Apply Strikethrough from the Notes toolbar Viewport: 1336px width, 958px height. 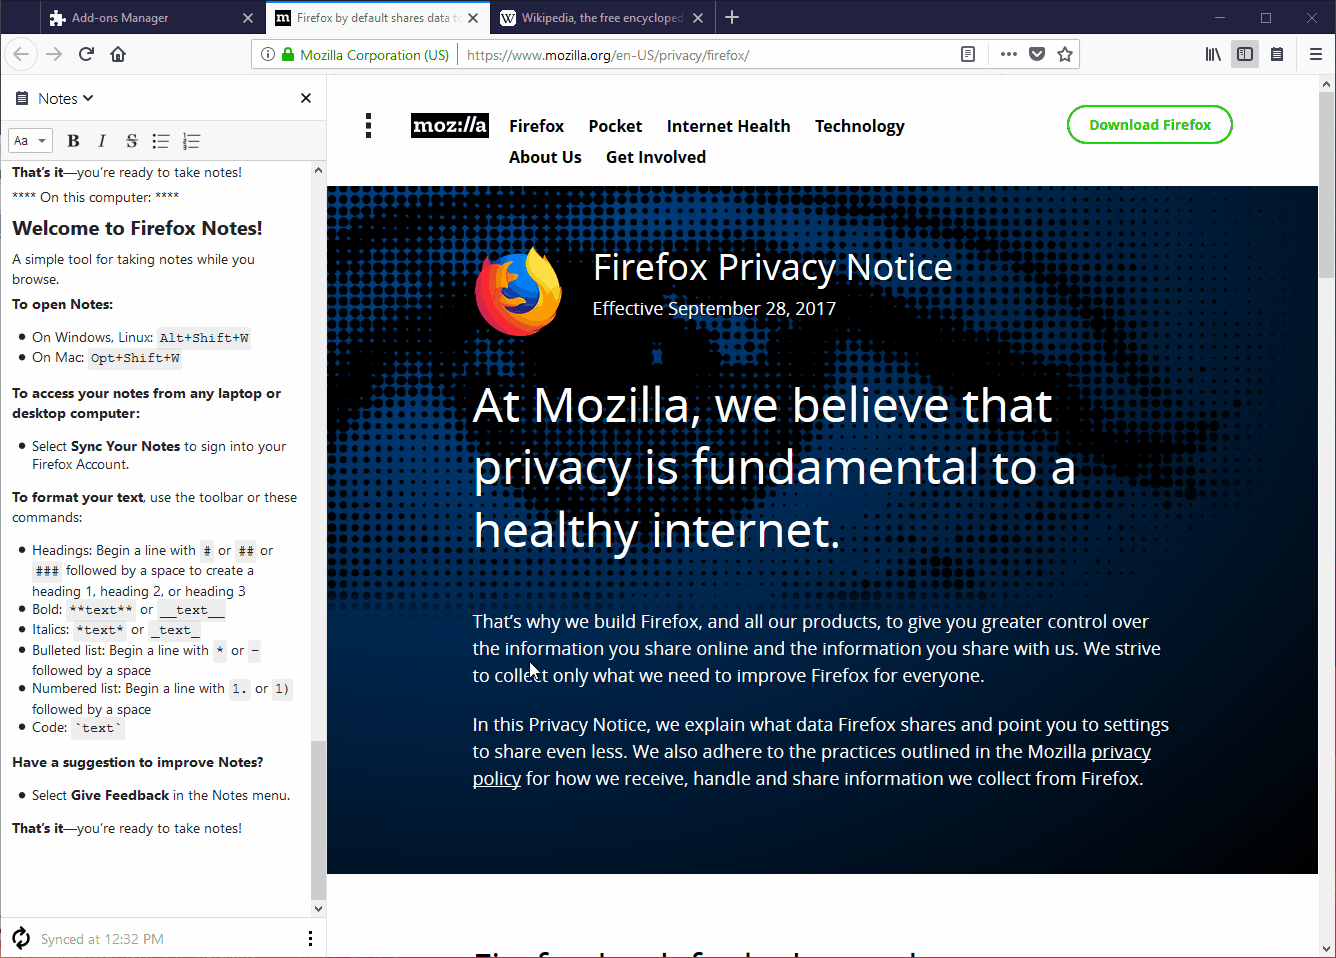131,141
